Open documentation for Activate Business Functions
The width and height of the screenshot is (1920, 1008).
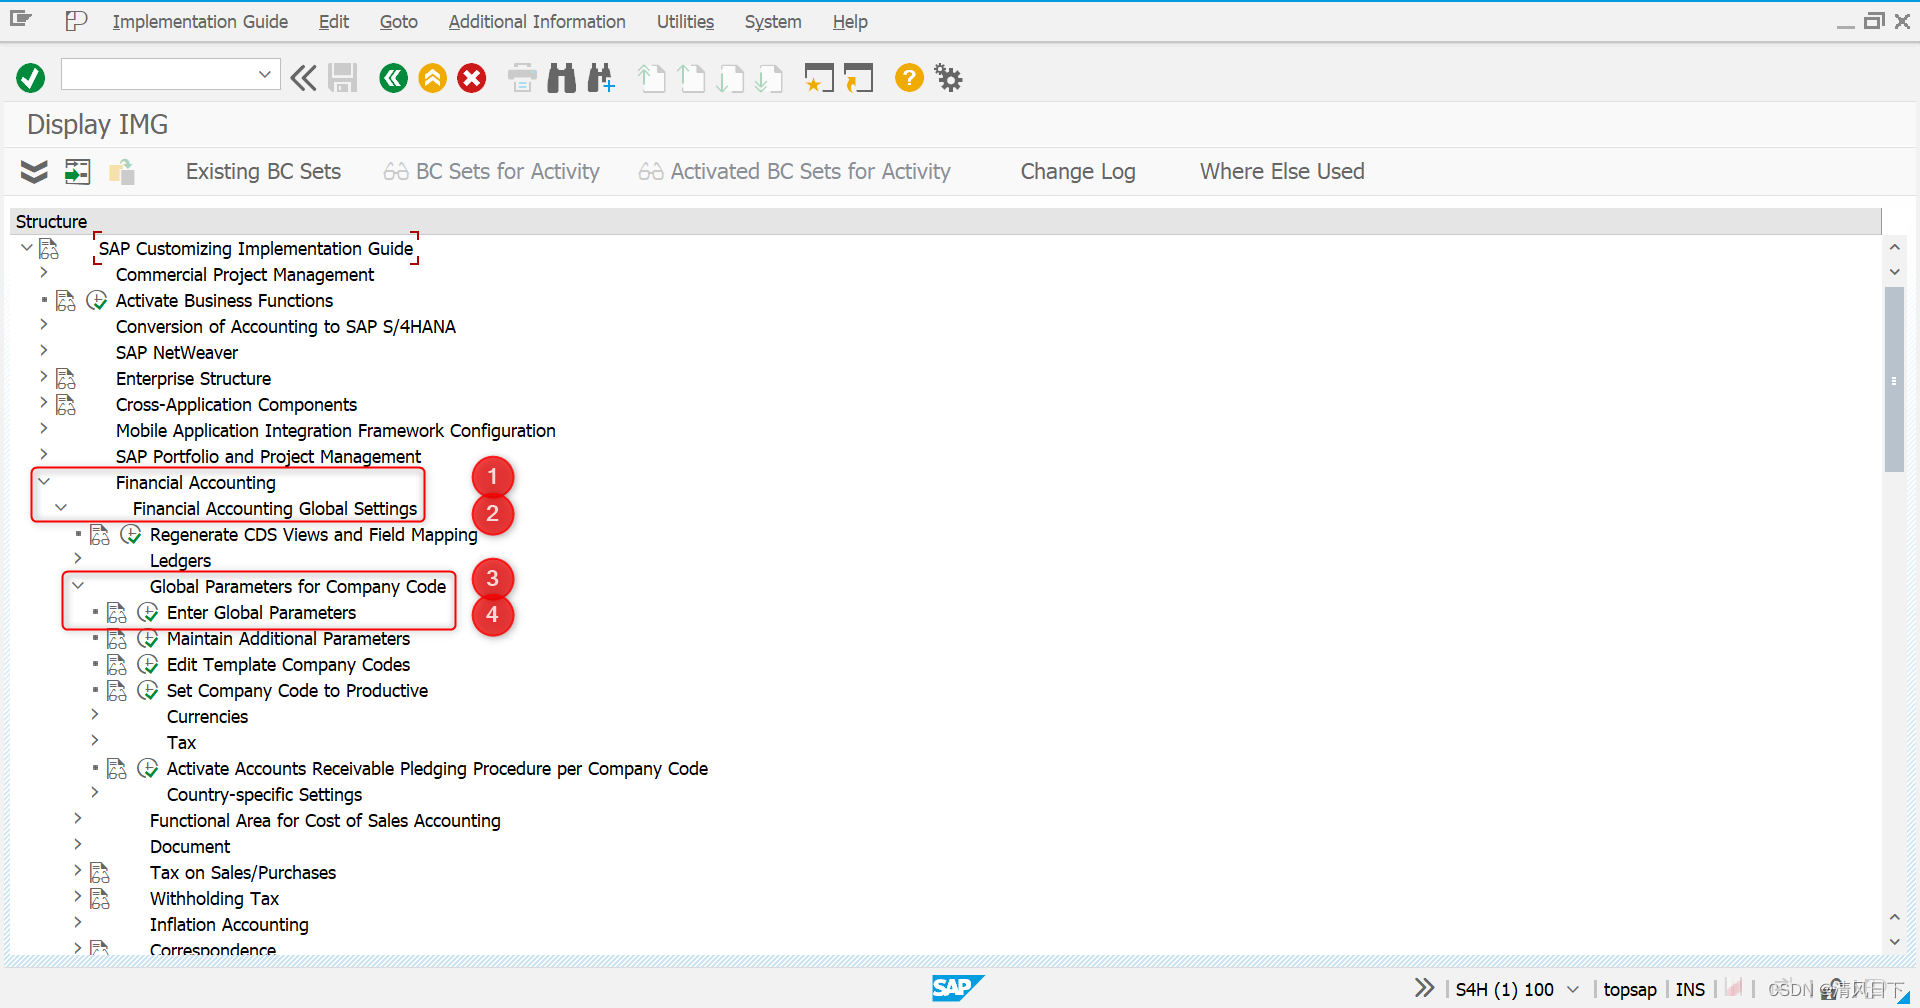pyautogui.click(x=65, y=300)
